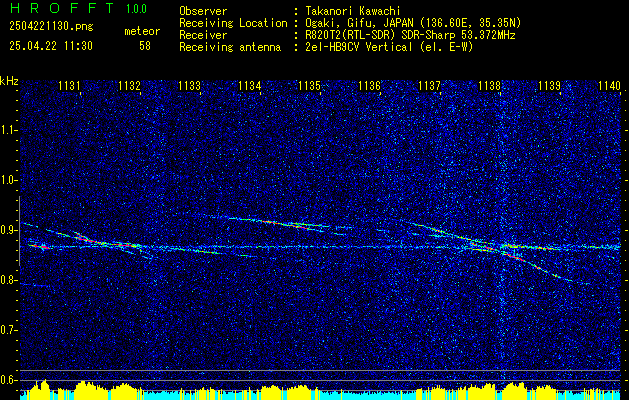Click the 2el-HB9CV Vertical antenna text
The width and height of the screenshot is (629, 400).
point(389,47)
